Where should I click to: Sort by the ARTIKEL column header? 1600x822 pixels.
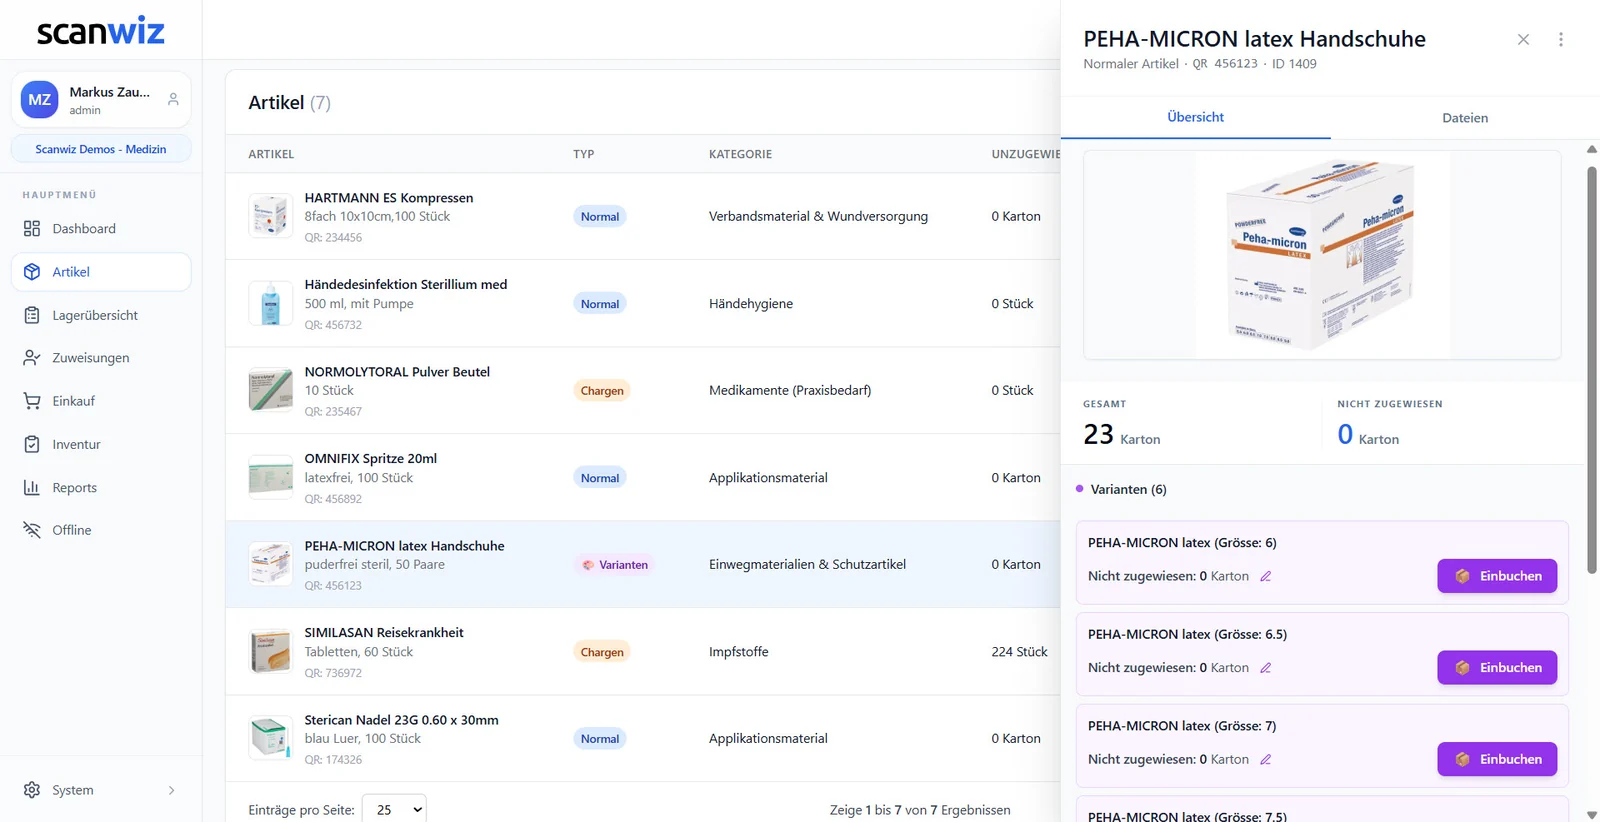coord(271,154)
